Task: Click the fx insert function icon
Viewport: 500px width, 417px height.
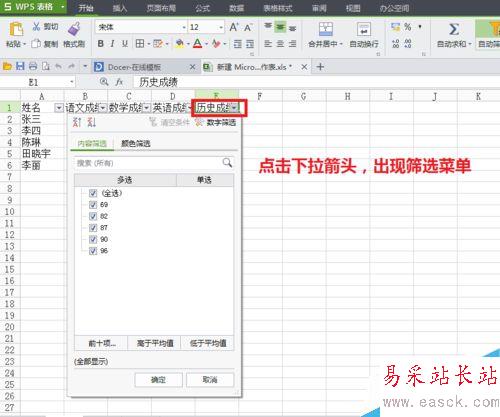Action: (x=119, y=82)
